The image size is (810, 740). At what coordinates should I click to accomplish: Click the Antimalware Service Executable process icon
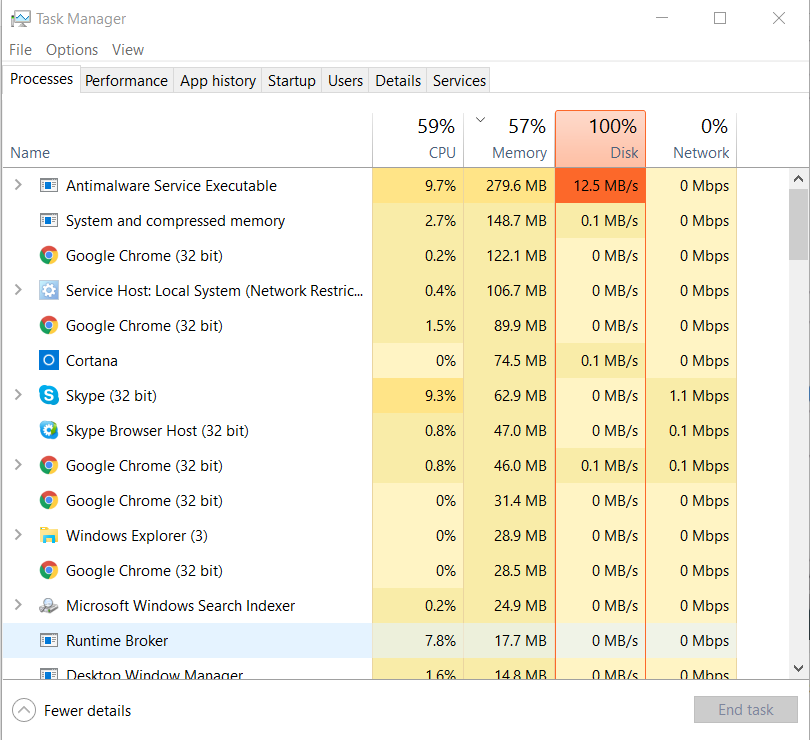(x=49, y=186)
